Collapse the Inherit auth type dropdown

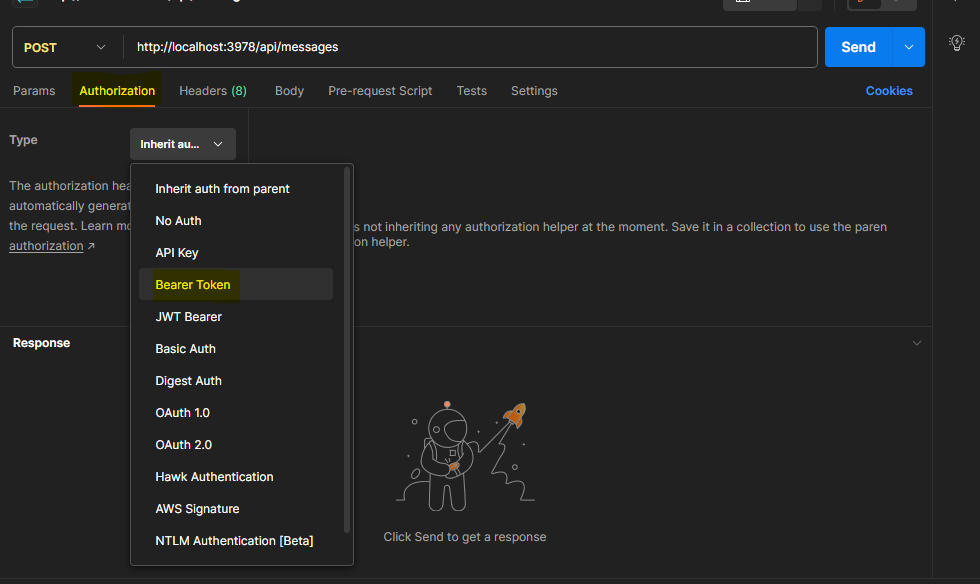coord(182,144)
